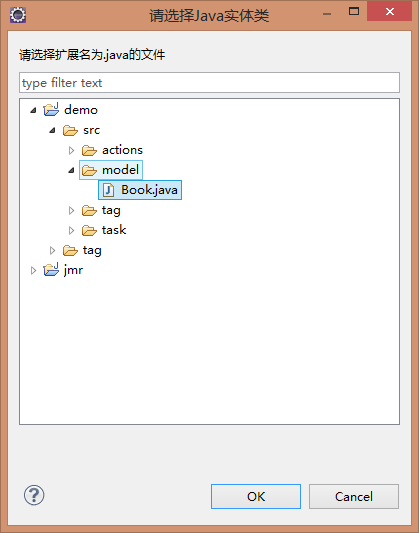Expand the actions folder
Screen dimensions: 419x533
[x=71, y=150]
